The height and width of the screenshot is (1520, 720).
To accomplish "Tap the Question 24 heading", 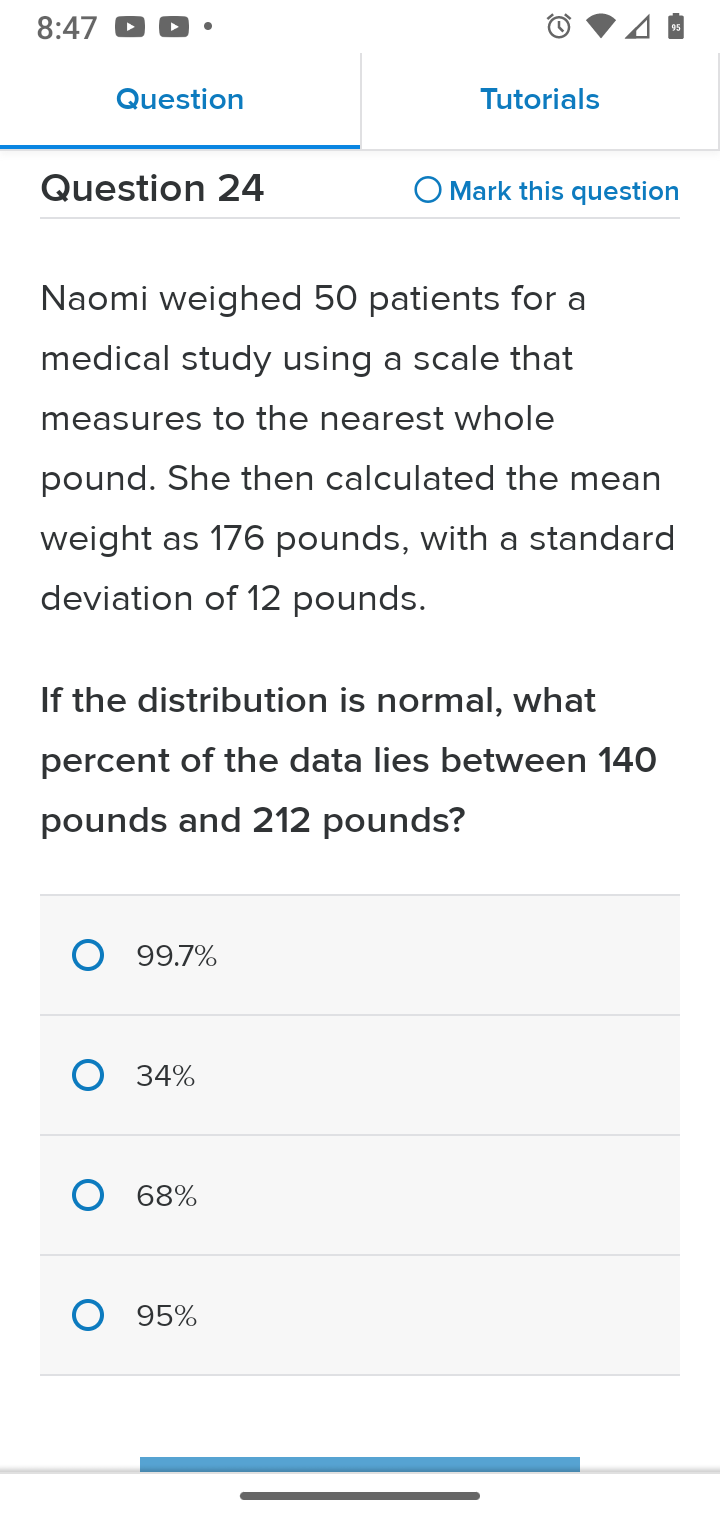I will pos(152,188).
